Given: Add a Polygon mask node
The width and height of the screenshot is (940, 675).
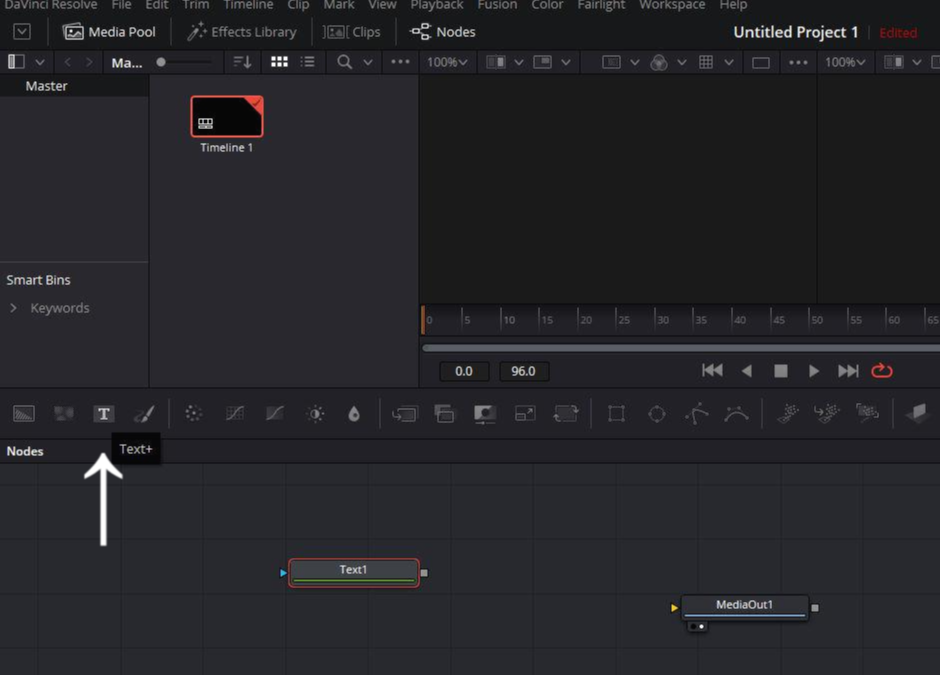Looking at the screenshot, I should pyautogui.click(x=697, y=414).
